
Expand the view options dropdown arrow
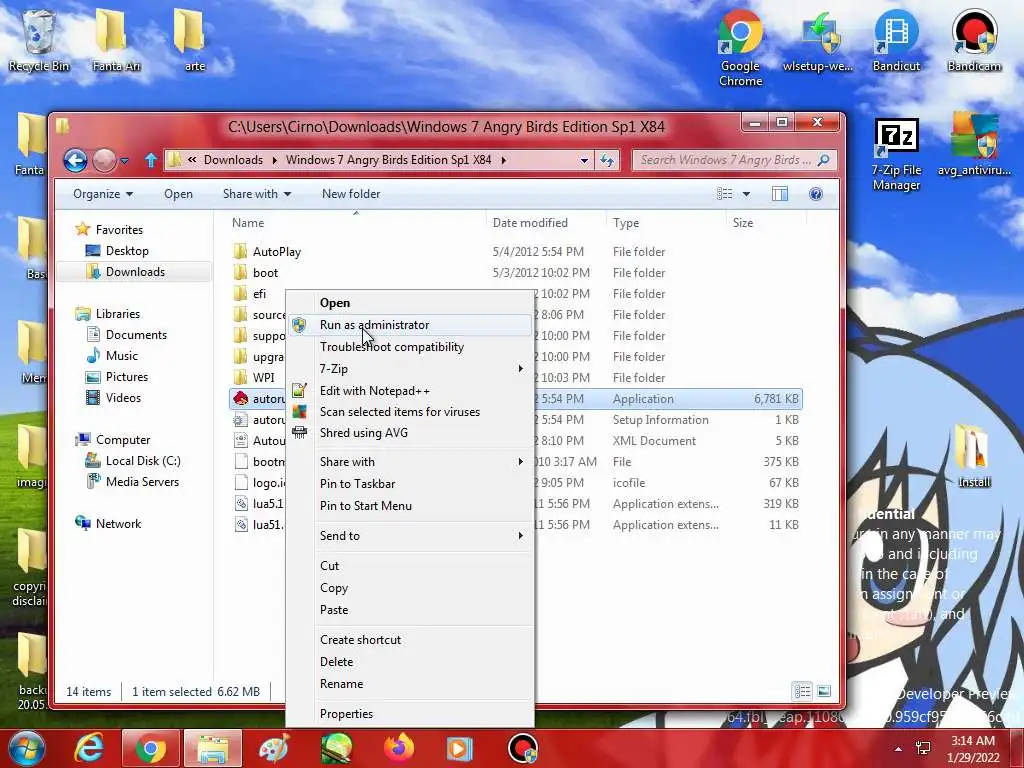click(746, 194)
